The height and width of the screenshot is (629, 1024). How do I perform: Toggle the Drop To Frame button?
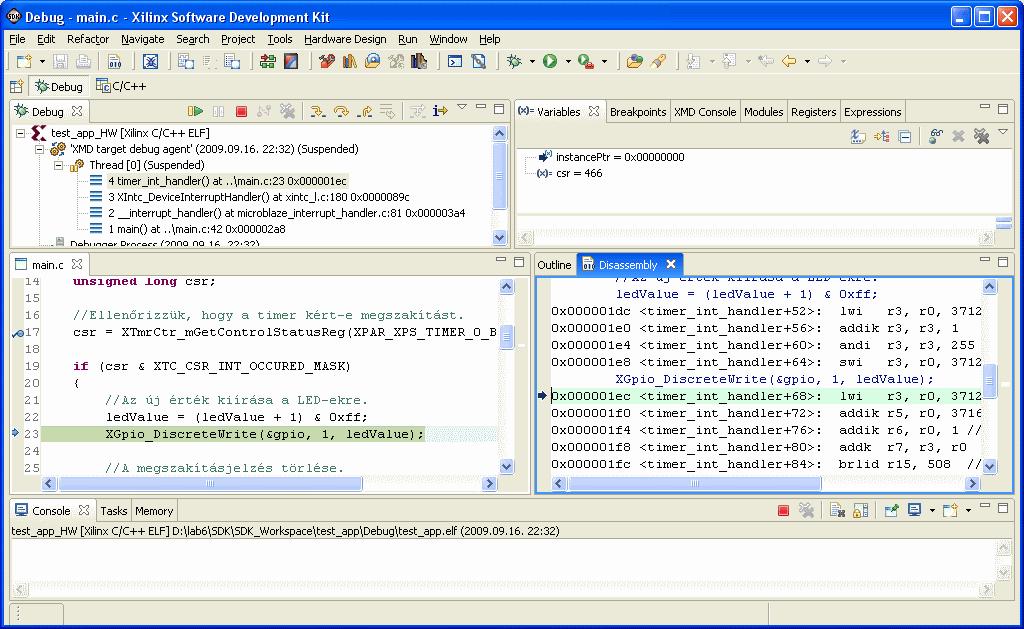click(387, 112)
